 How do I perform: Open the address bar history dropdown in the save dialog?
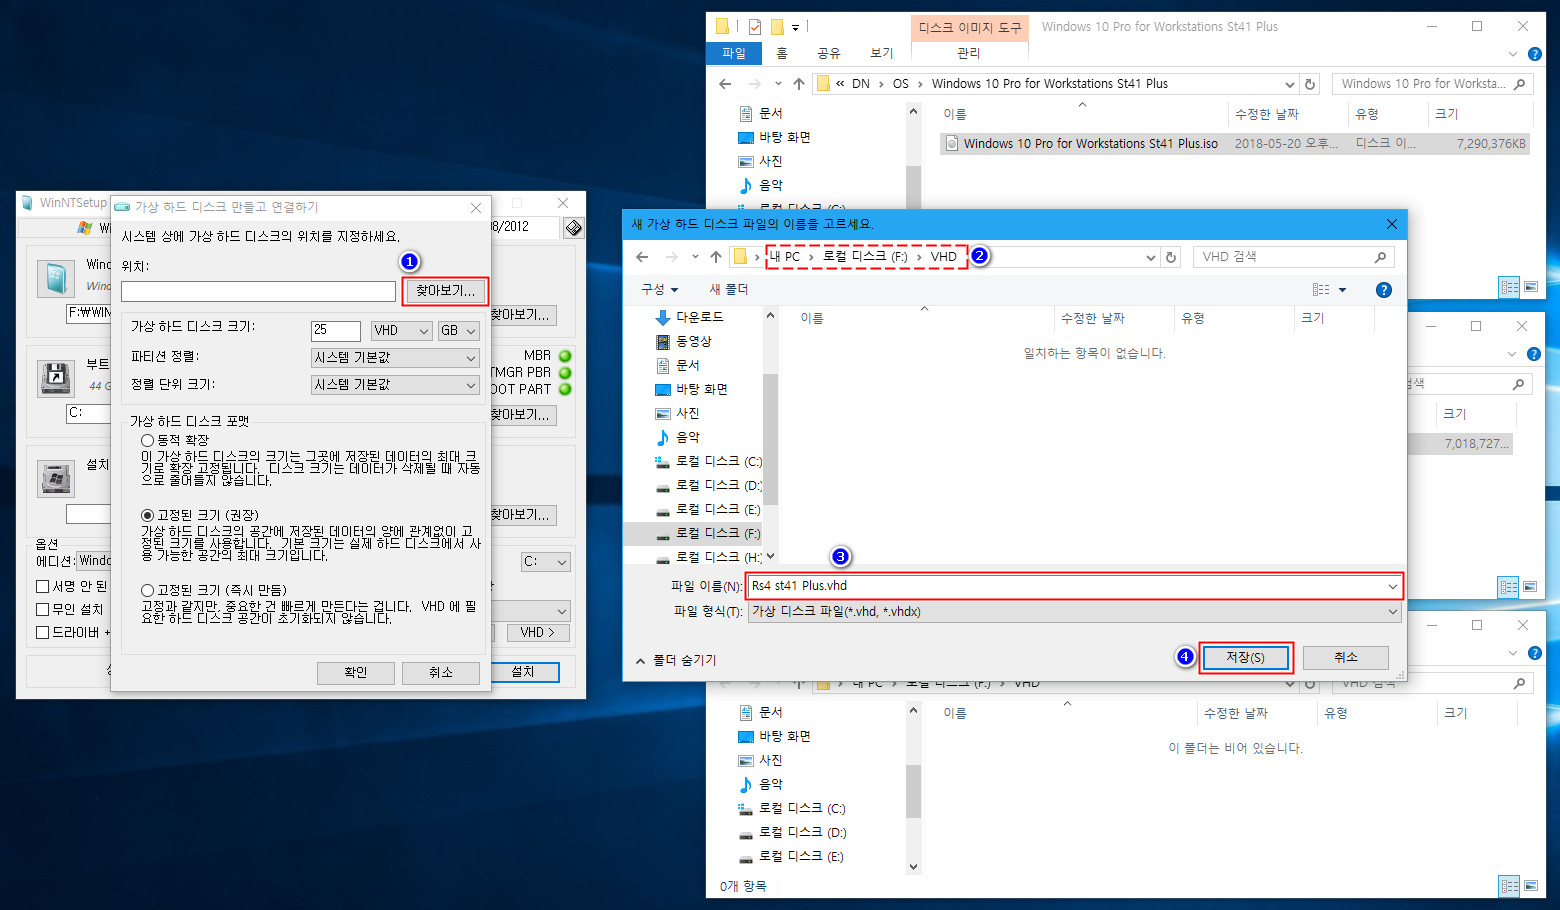pyautogui.click(x=1151, y=257)
